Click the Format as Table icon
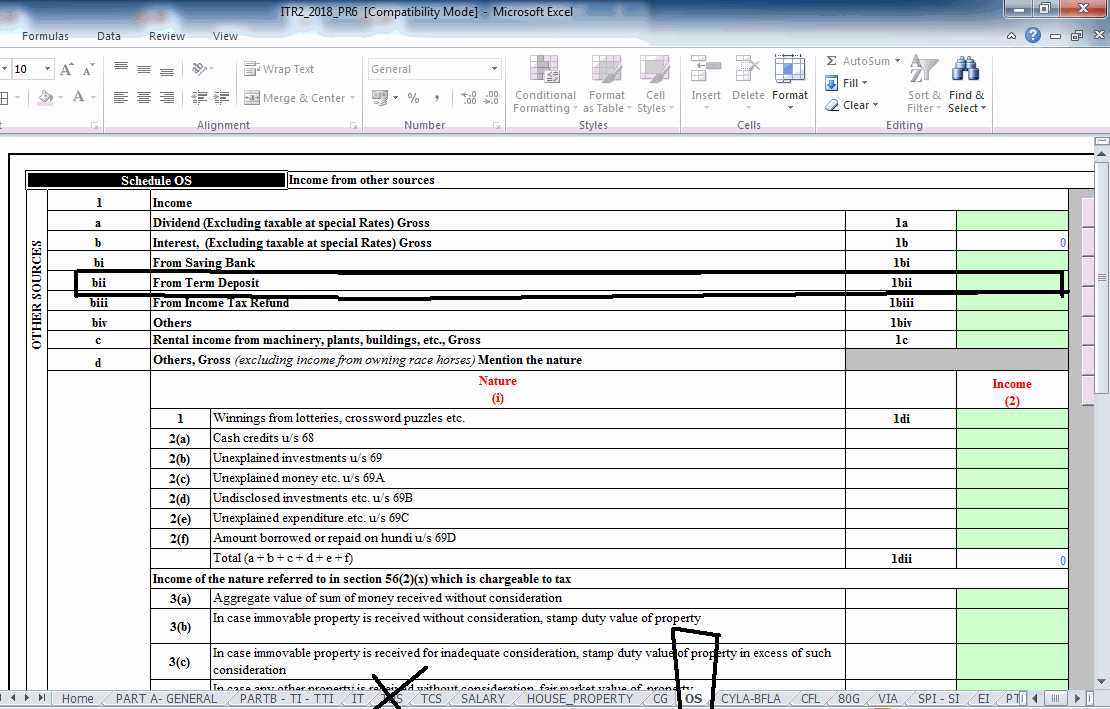Image resolution: width=1110 pixels, height=709 pixels. (x=606, y=80)
